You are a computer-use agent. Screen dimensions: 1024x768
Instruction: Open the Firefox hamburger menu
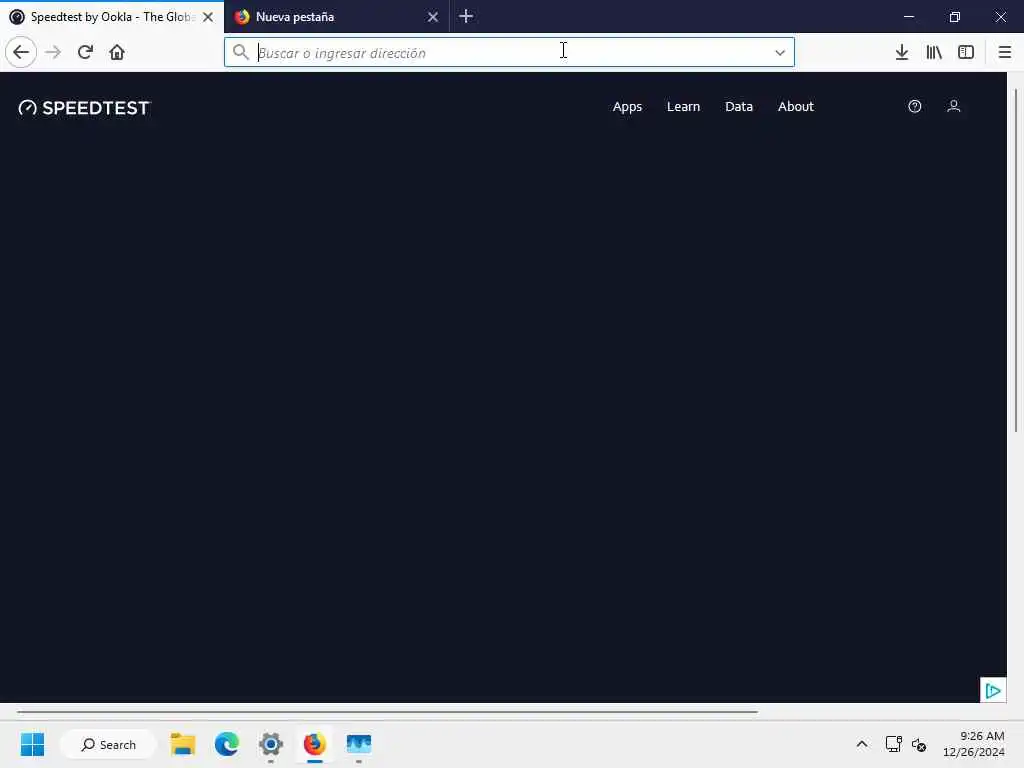pyautogui.click(x=1004, y=52)
